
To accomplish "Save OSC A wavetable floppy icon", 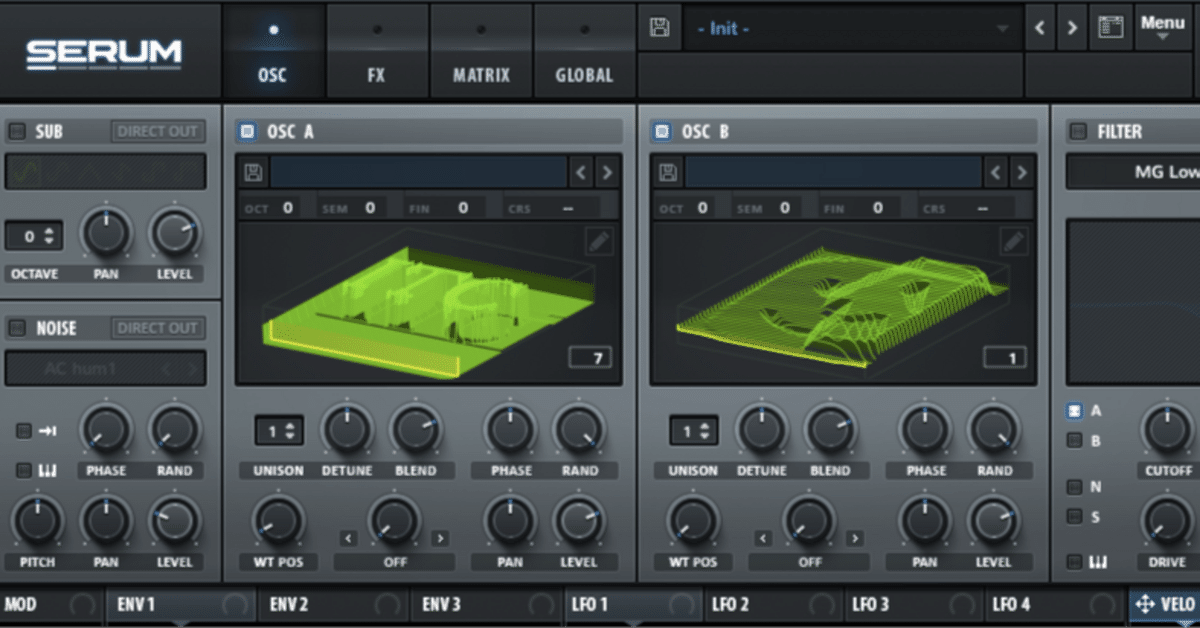I will pos(253,173).
